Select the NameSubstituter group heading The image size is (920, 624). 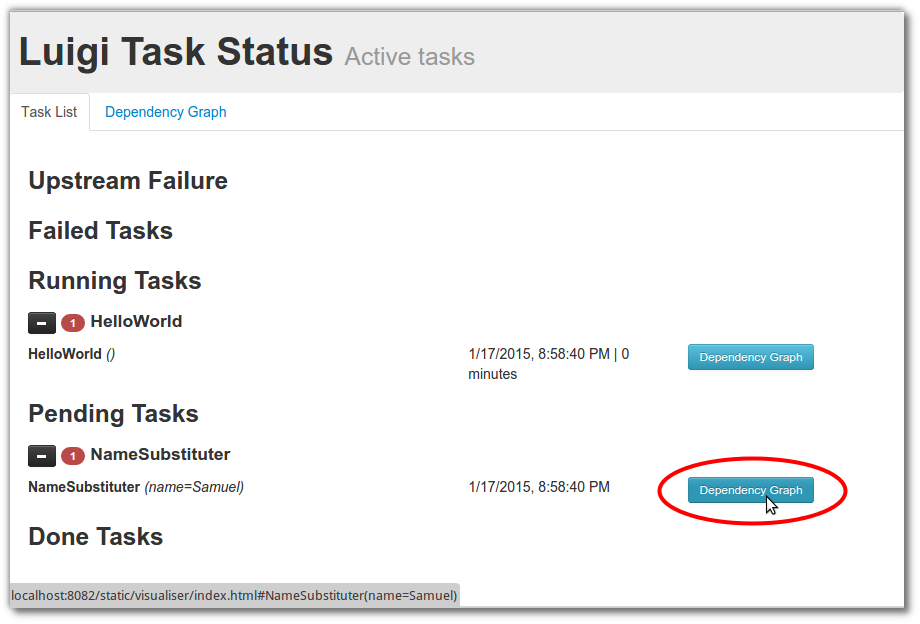pos(160,455)
